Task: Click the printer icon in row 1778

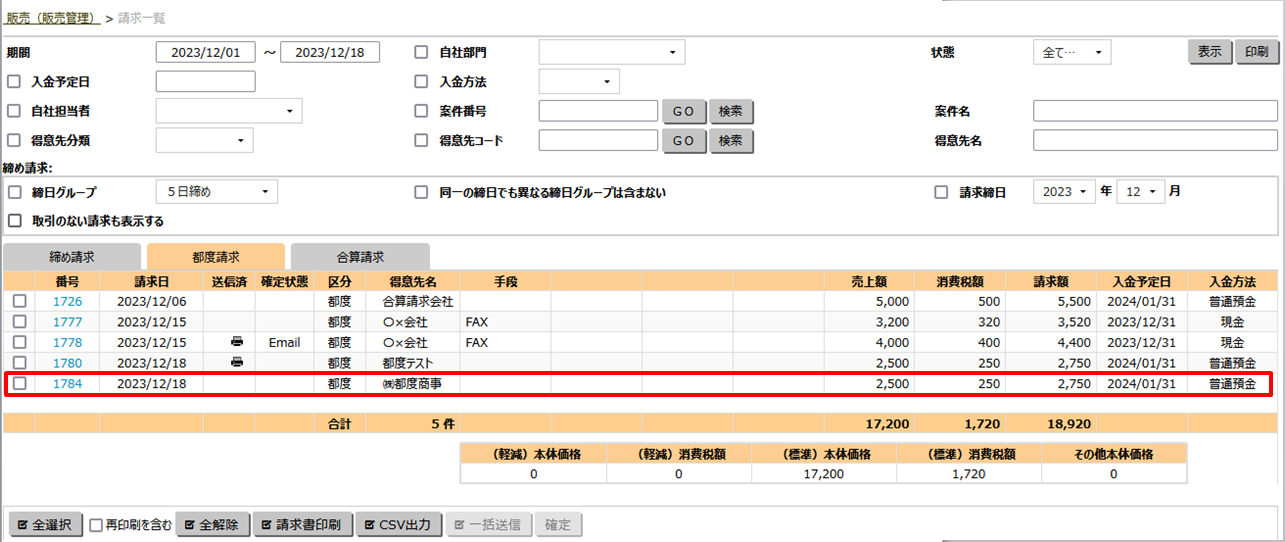Action: 236,342
